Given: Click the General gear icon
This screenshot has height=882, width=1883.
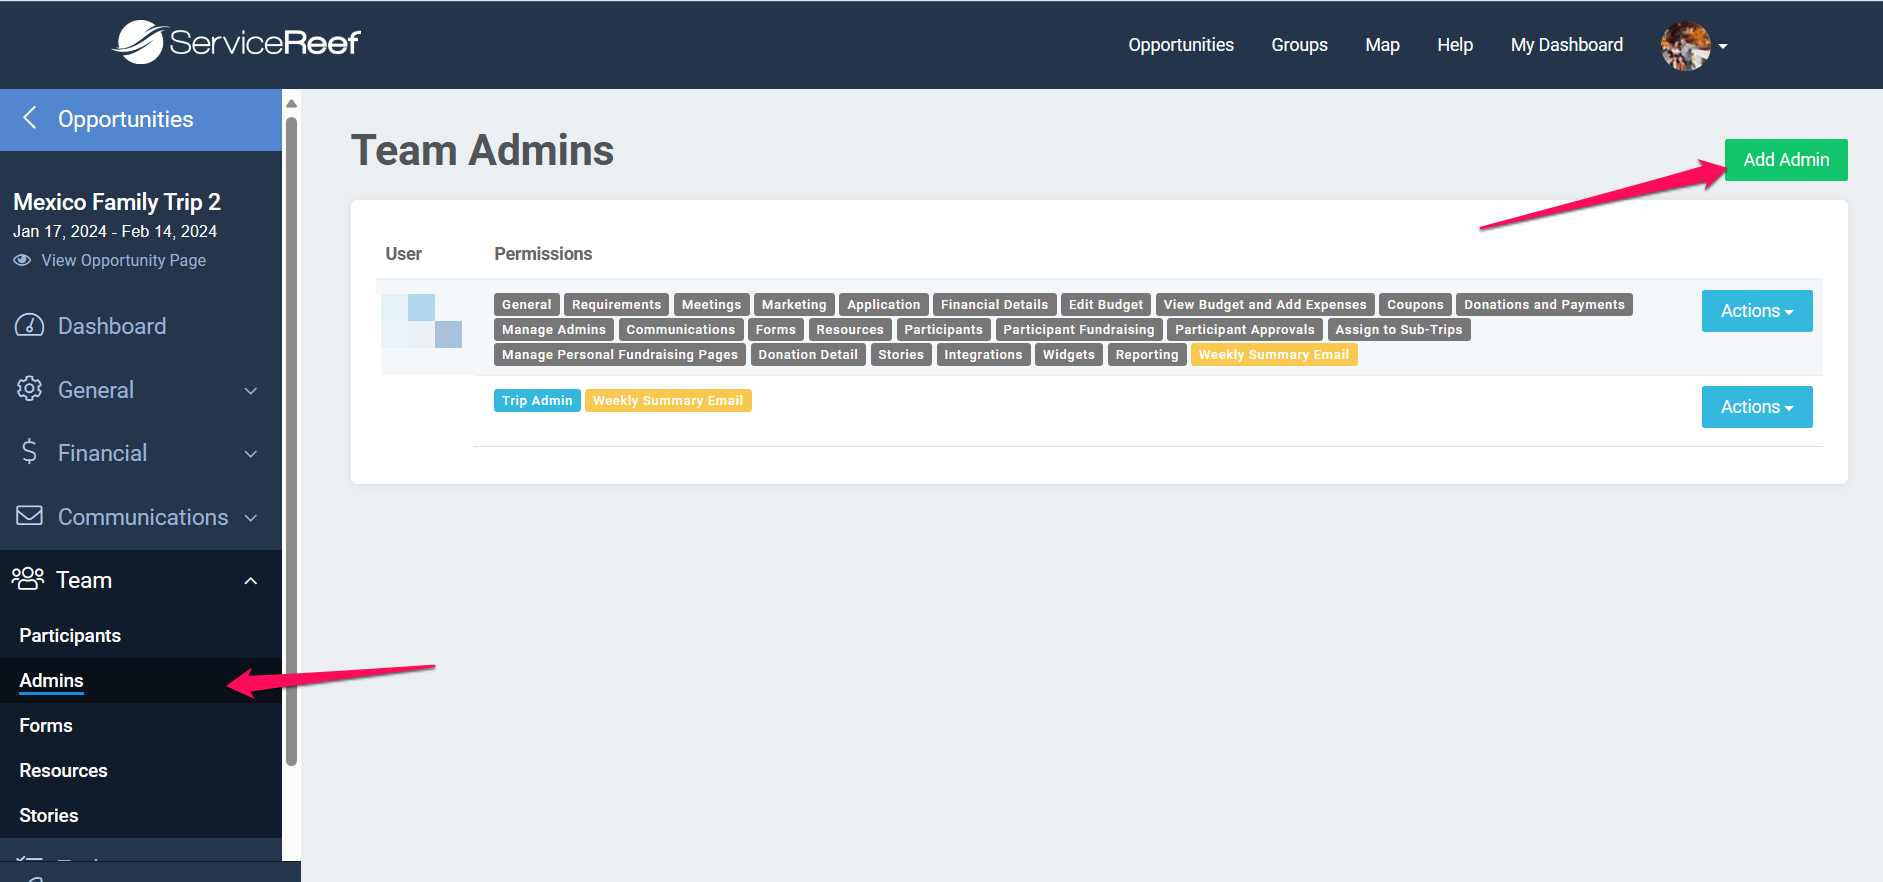Looking at the screenshot, I should point(29,389).
